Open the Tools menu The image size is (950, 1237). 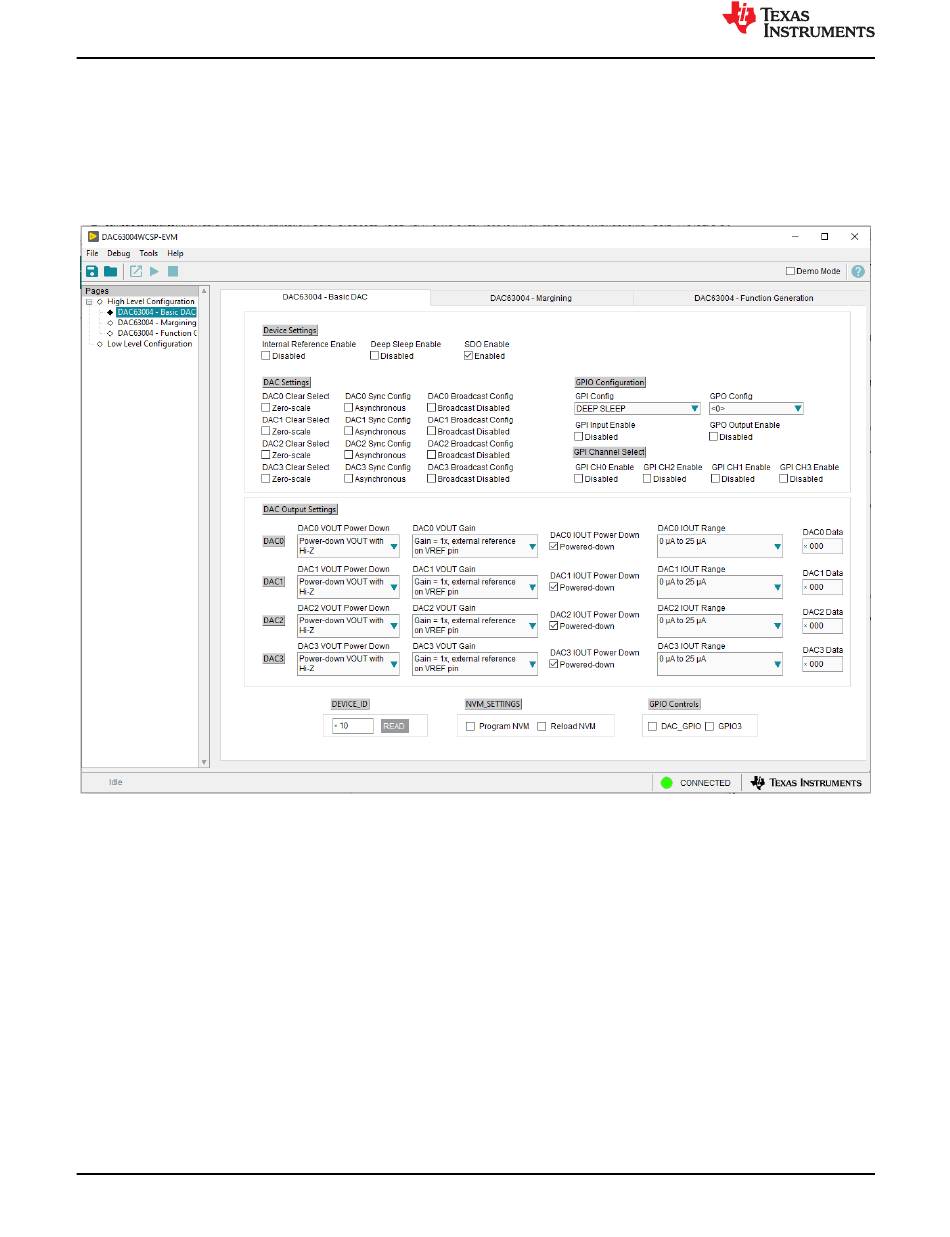148,254
